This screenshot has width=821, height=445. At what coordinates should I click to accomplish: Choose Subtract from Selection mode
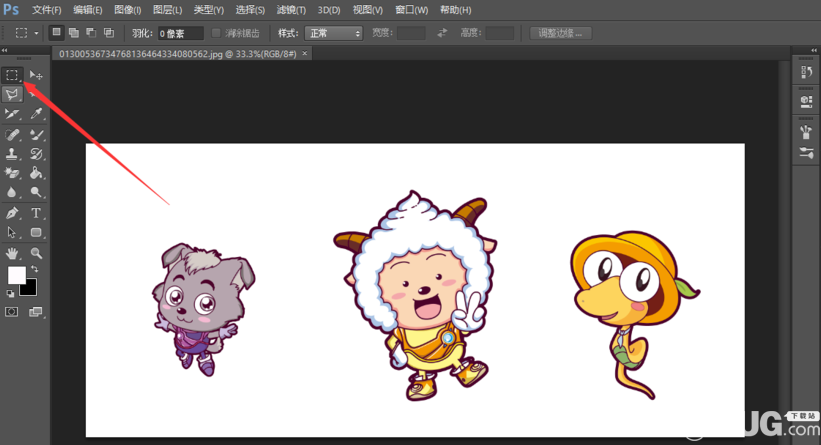[x=91, y=33]
